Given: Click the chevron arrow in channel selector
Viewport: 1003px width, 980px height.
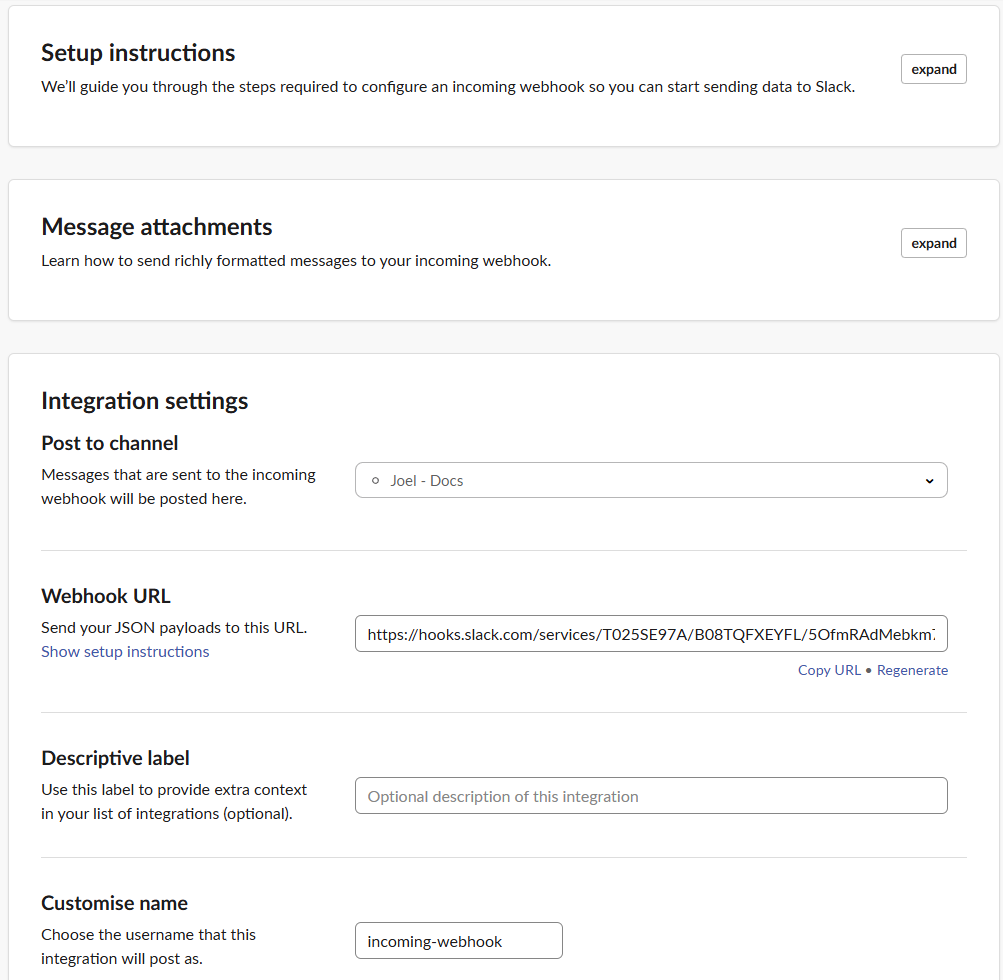Looking at the screenshot, I should 929,481.
